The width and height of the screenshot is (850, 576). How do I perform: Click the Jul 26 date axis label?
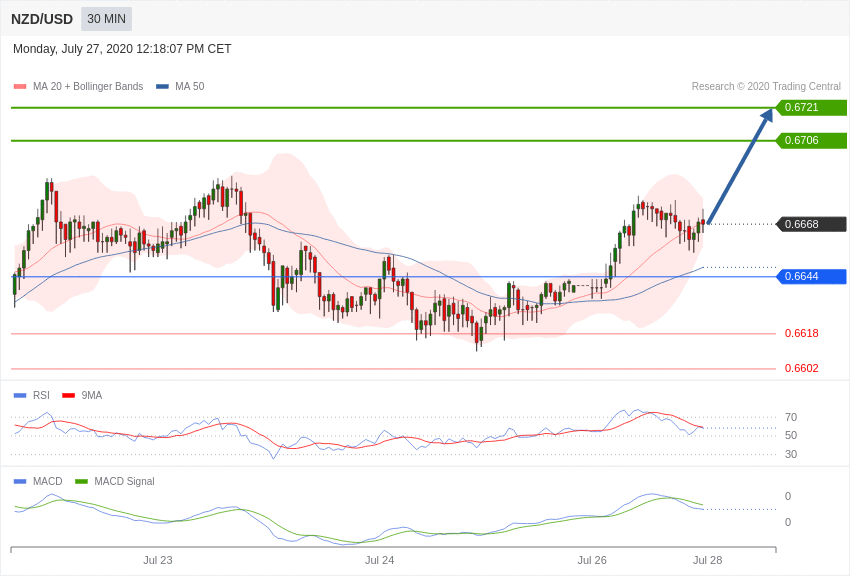click(592, 560)
